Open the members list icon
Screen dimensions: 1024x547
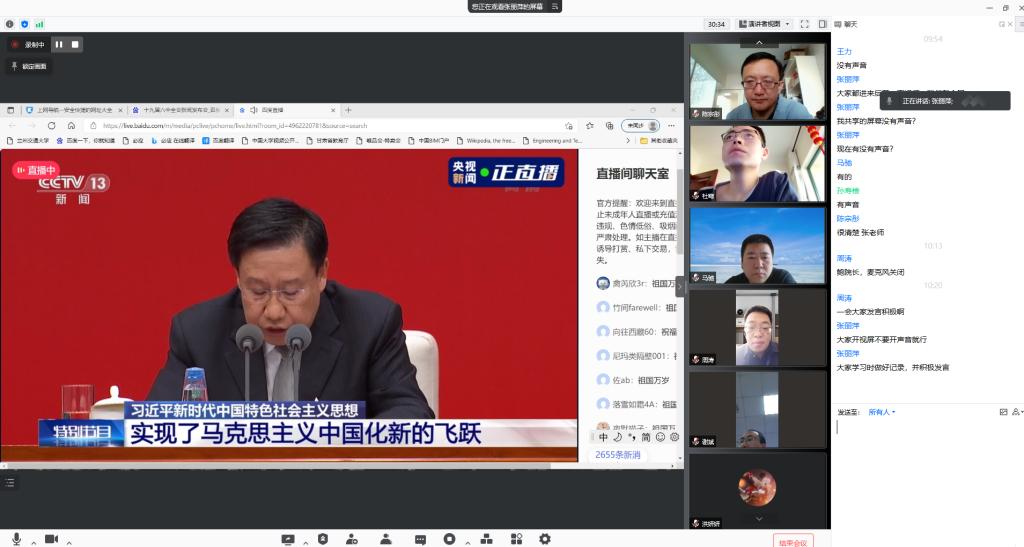point(386,539)
